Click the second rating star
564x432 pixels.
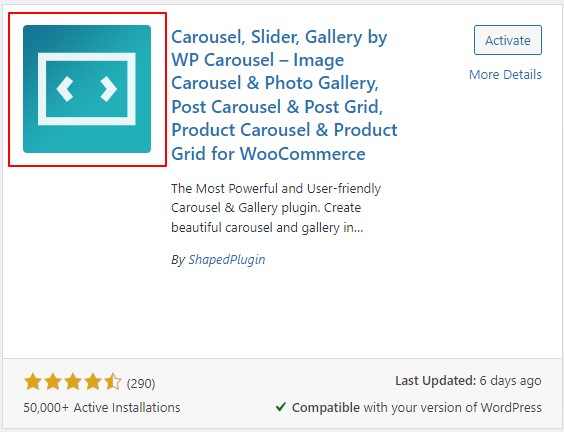53,382
